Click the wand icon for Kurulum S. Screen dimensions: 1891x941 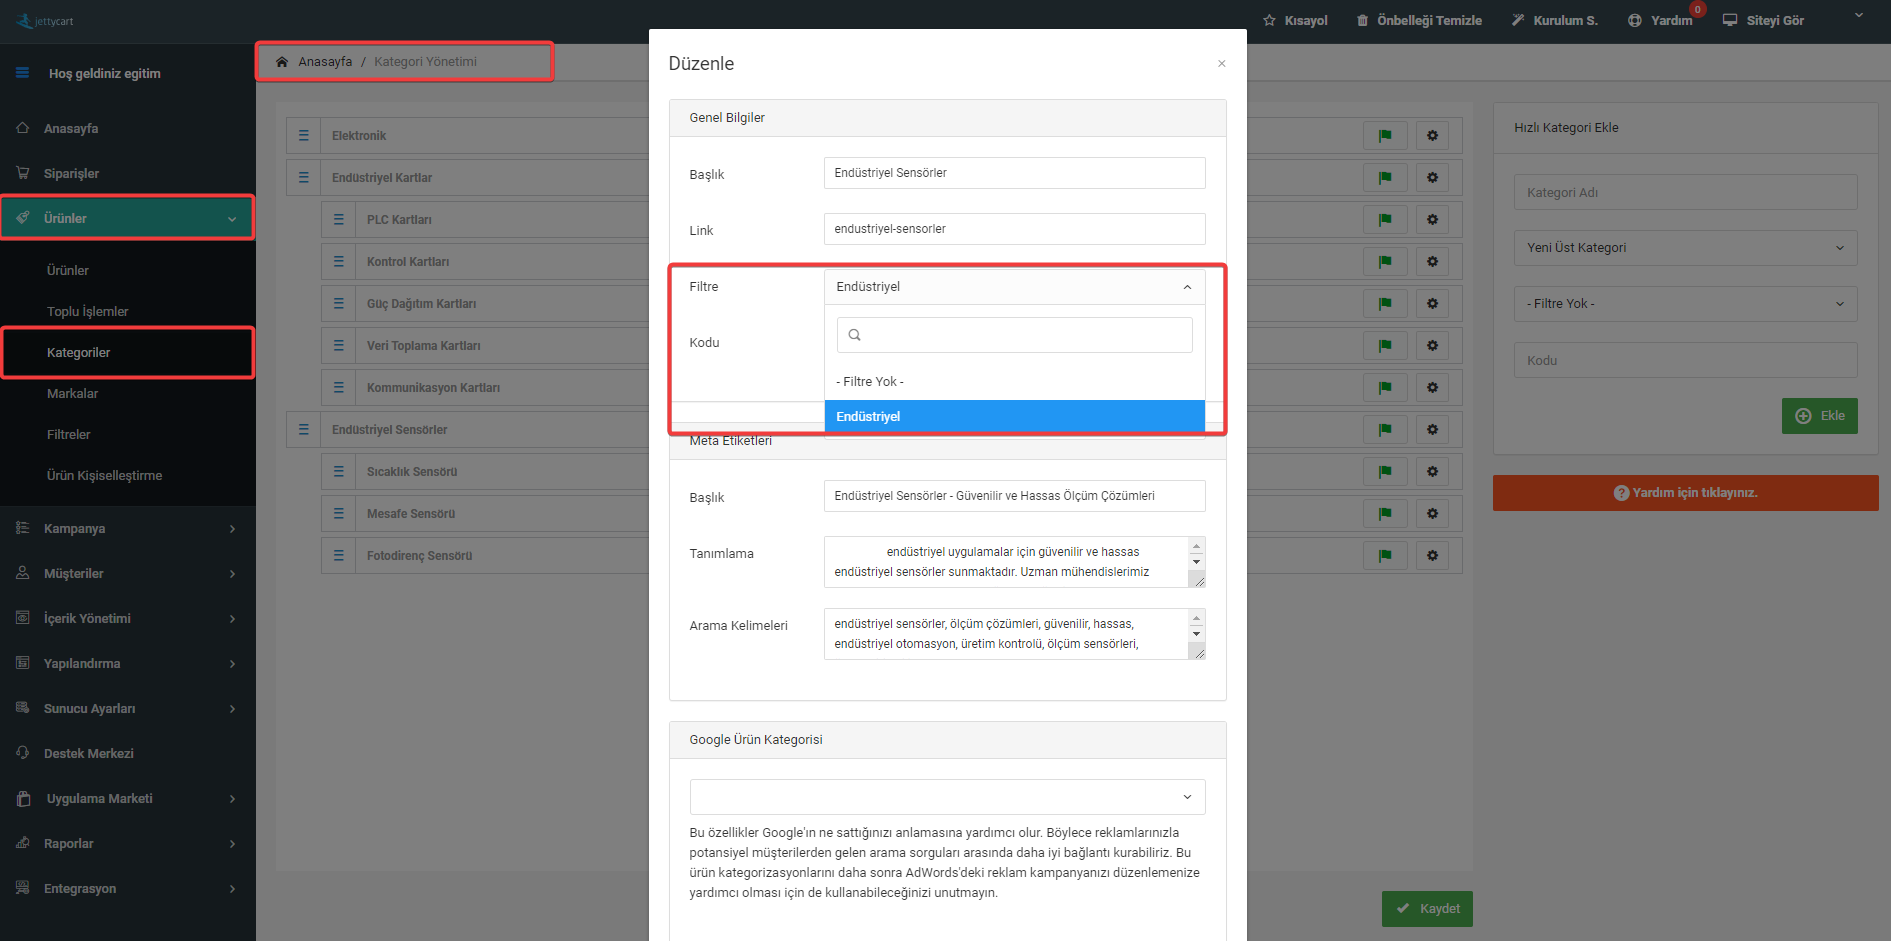[1518, 20]
